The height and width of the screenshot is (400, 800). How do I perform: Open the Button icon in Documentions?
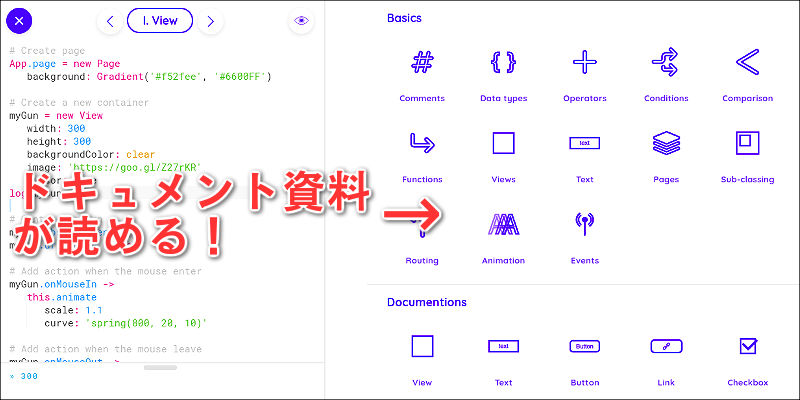coord(585,346)
